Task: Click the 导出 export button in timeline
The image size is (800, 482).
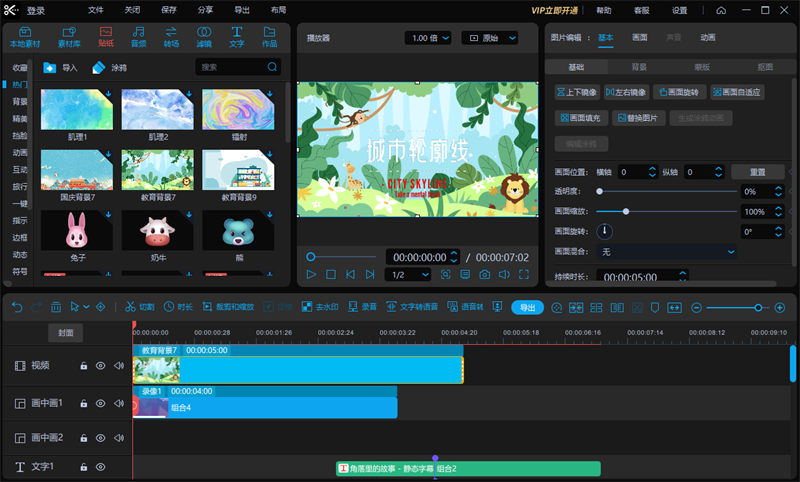Action: tap(527, 307)
